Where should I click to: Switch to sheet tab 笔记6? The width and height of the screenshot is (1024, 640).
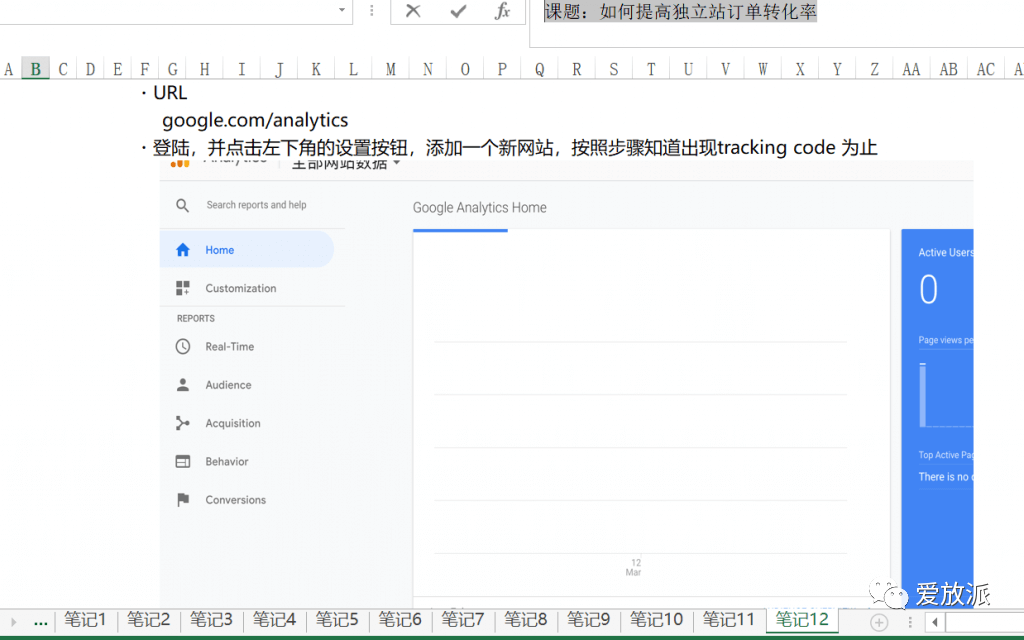coord(400,619)
